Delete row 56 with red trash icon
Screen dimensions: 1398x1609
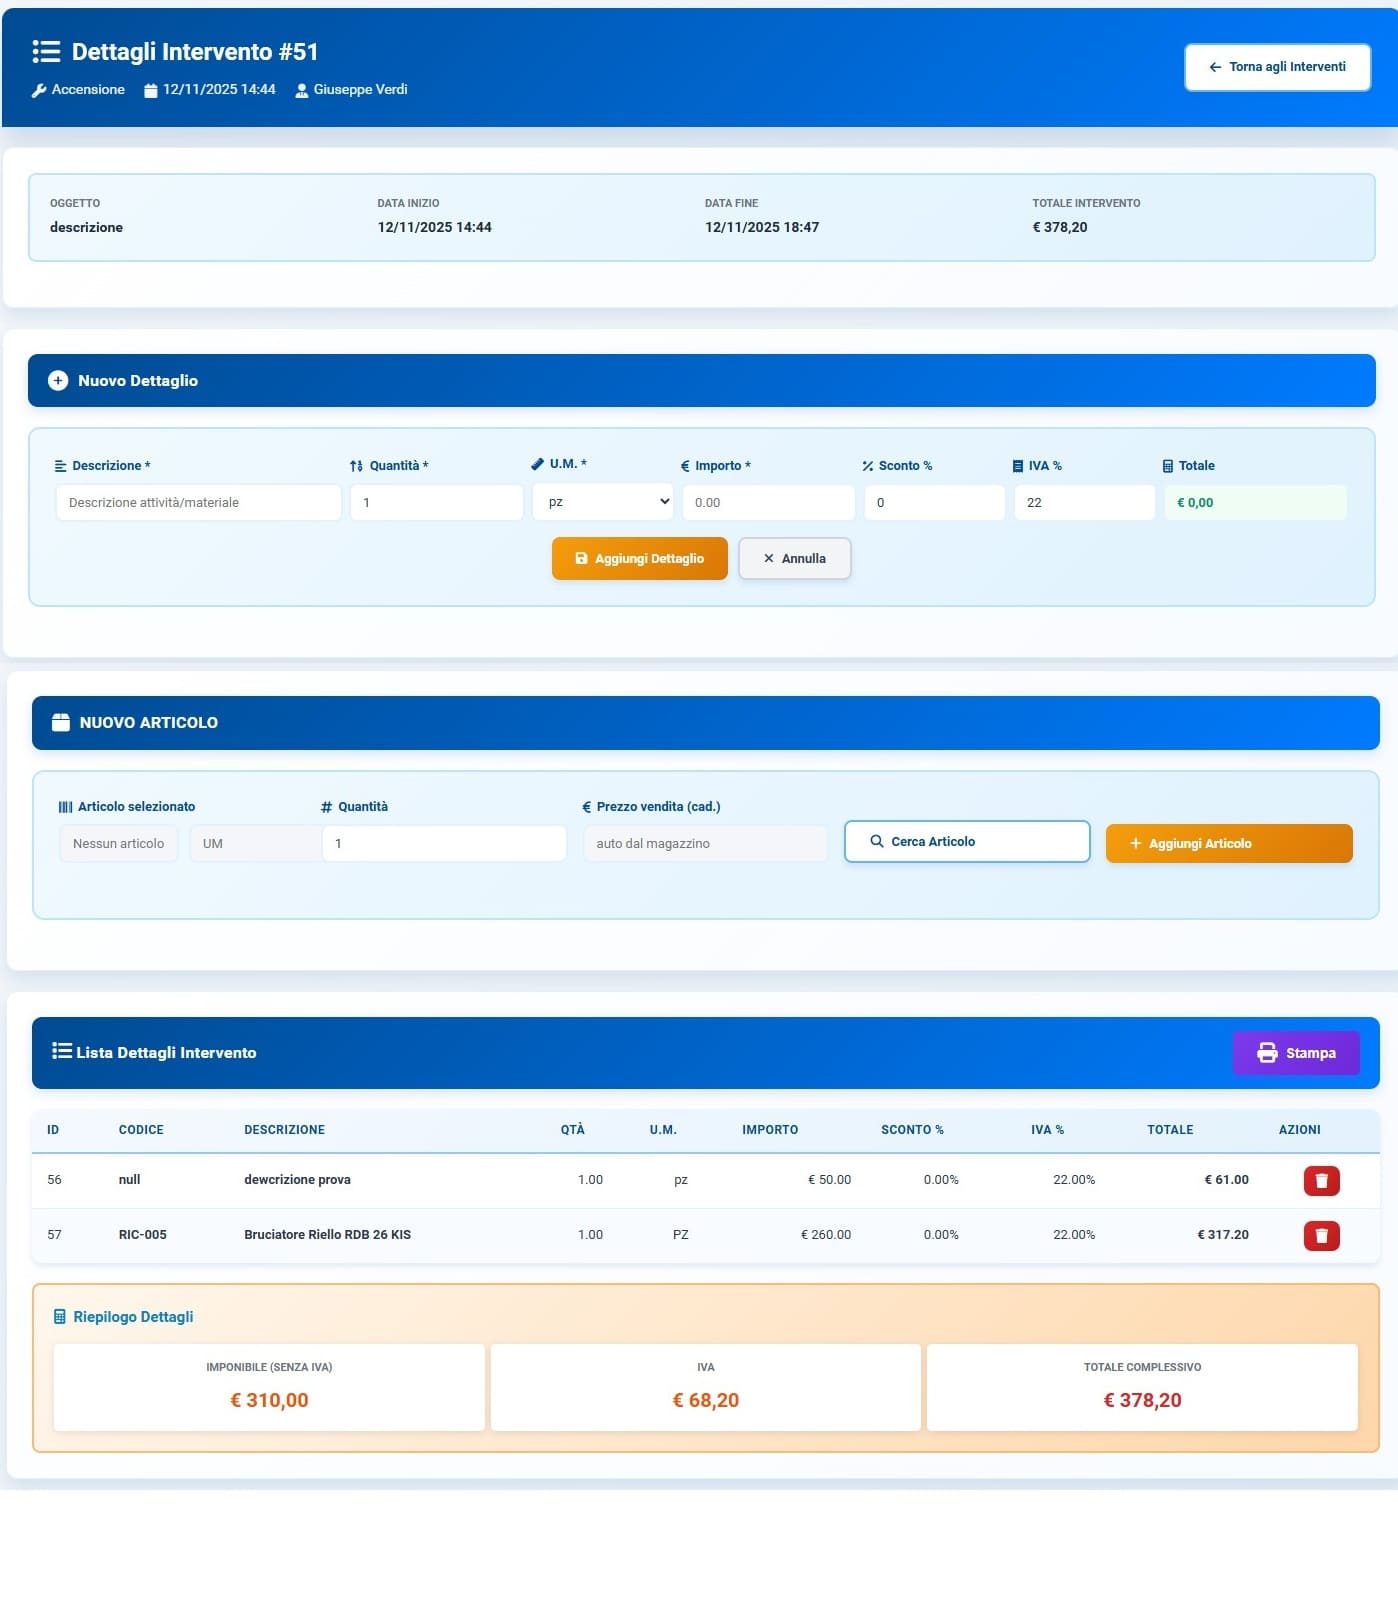click(1320, 1180)
